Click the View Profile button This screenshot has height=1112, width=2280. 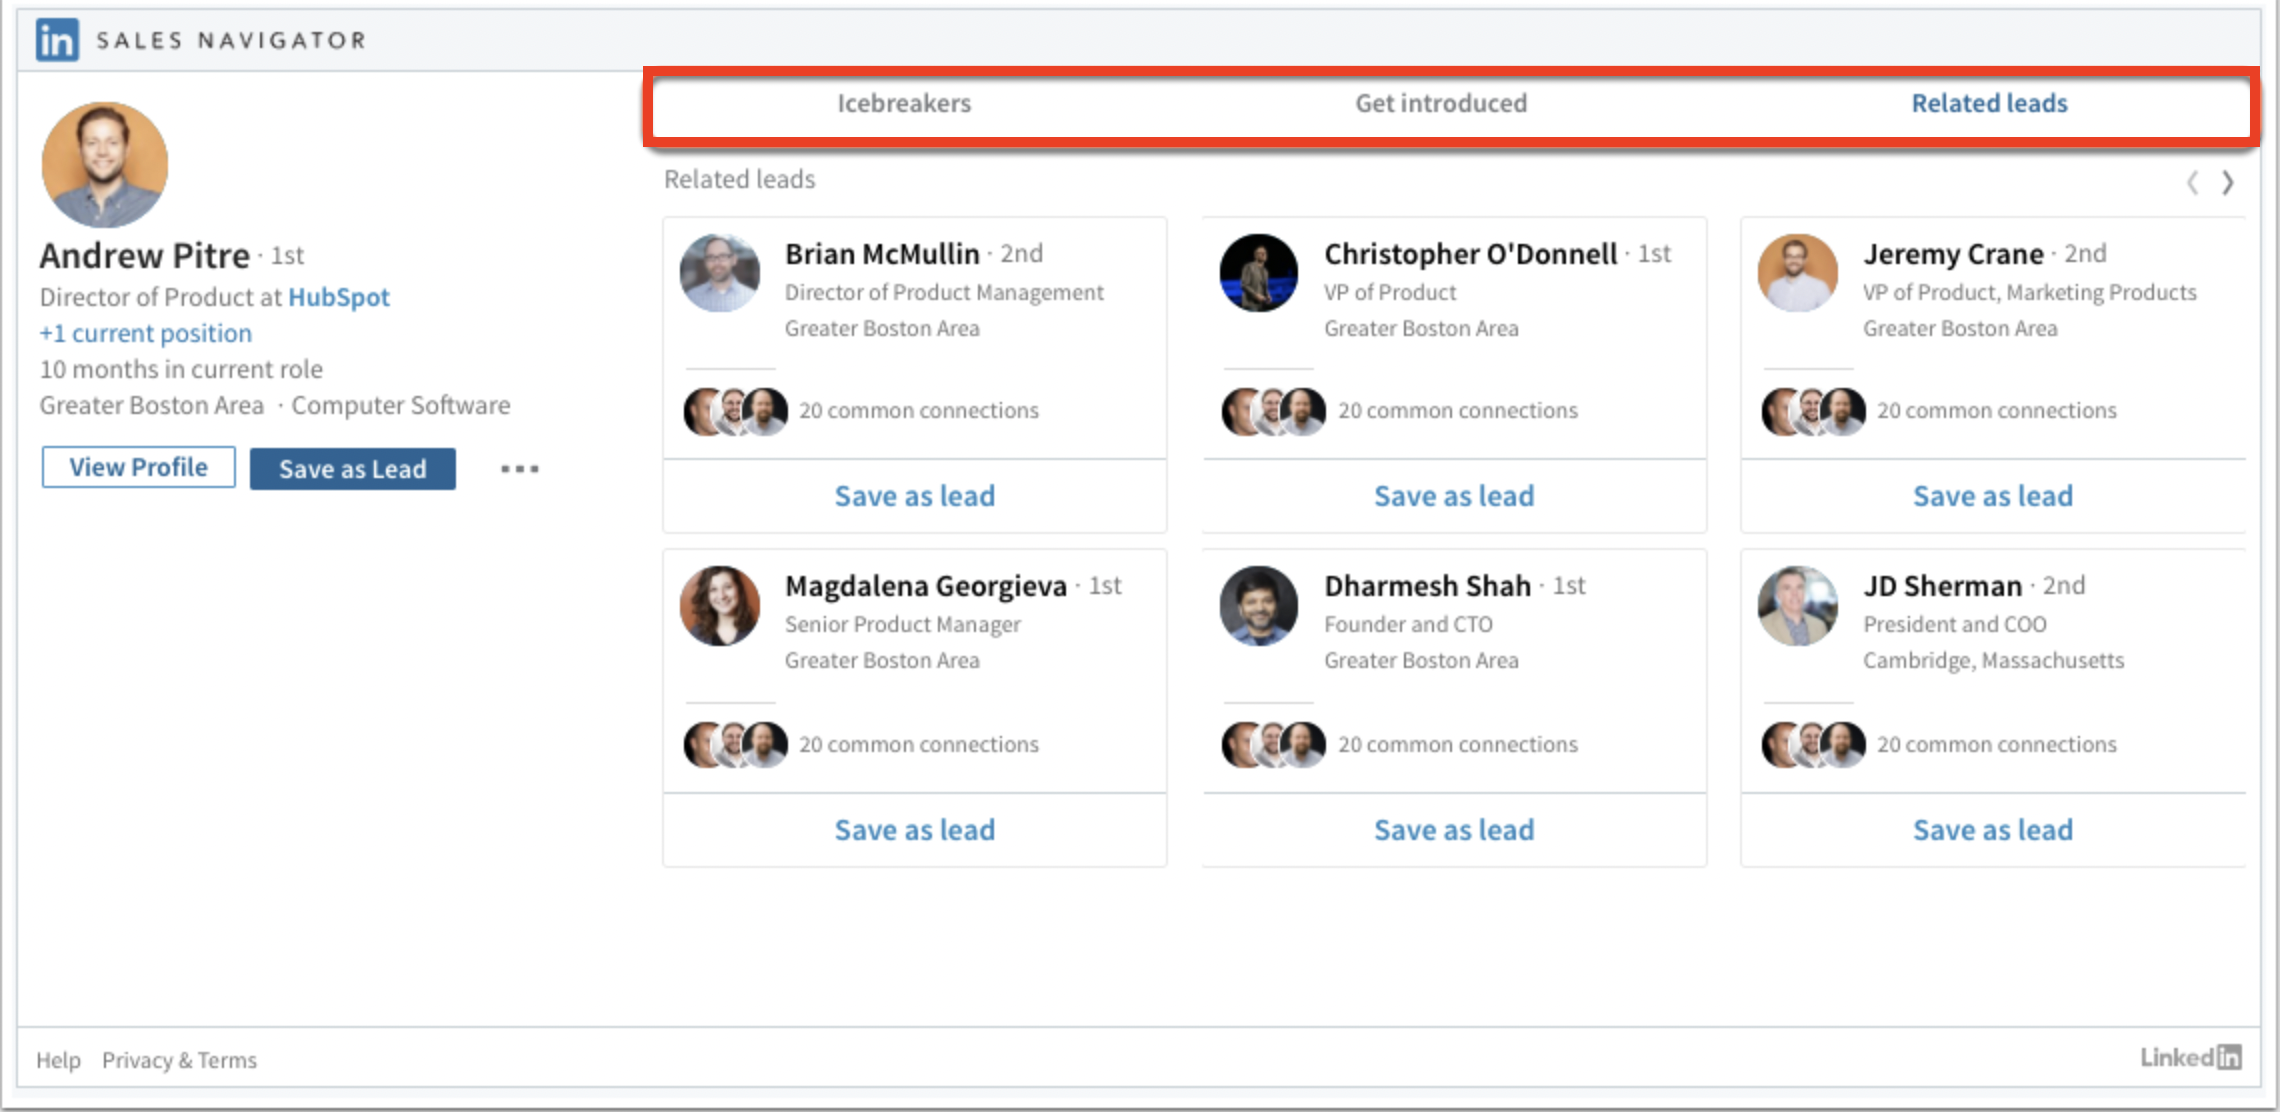138,467
